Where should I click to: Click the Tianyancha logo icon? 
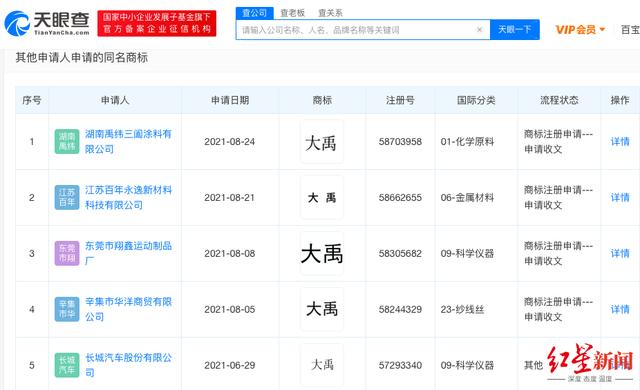(x=17, y=23)
